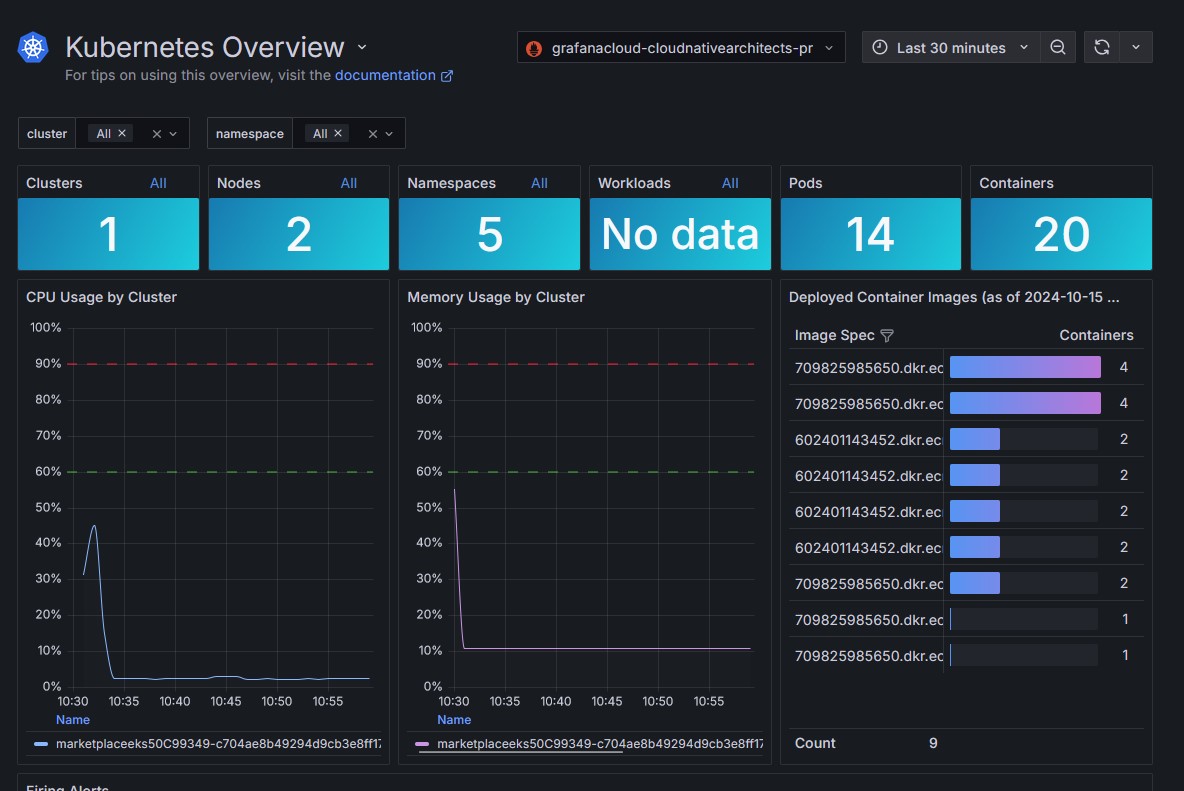Click the All link in Nodes panel
Screen dimensions: 1184x791
348,183
